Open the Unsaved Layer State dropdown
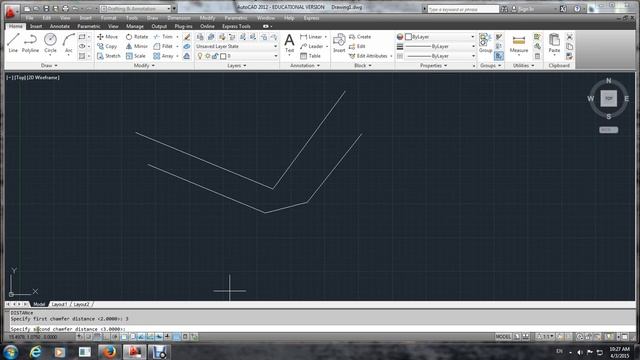The height and width of the screenshot is (360, 640). [237, 46]
